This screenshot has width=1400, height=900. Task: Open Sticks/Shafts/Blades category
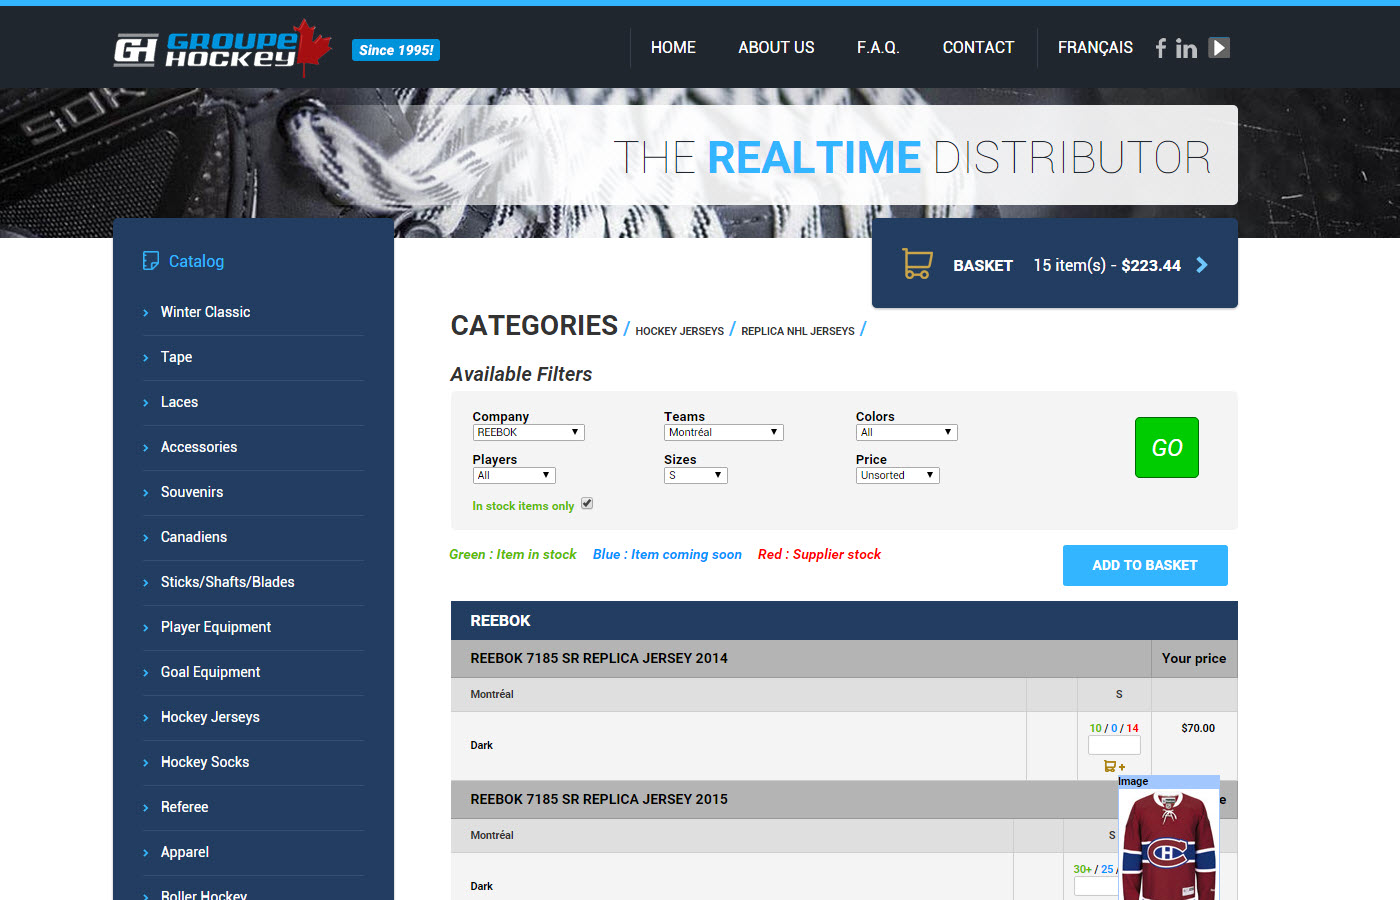point(227,582)
